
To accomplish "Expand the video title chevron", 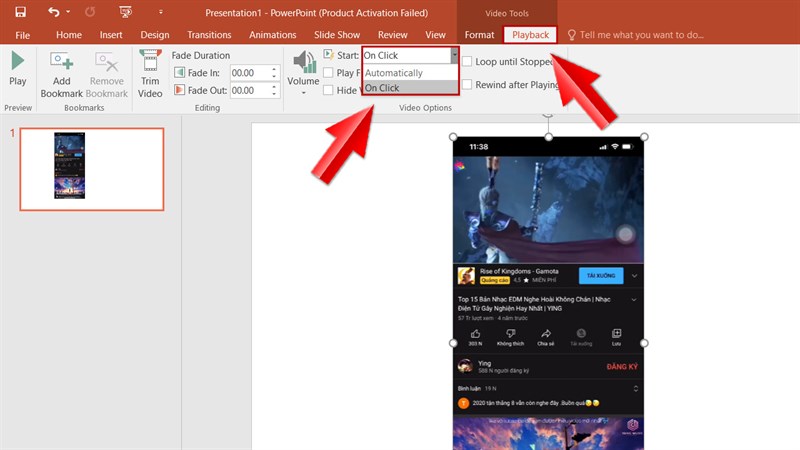I will (x=634, y=299).
